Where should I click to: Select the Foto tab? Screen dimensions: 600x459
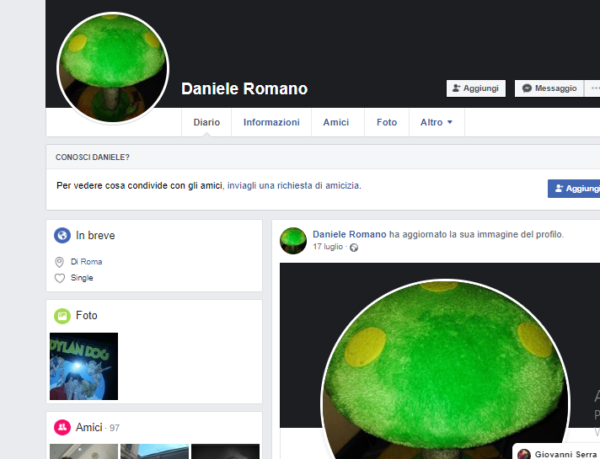pos(386,122)
